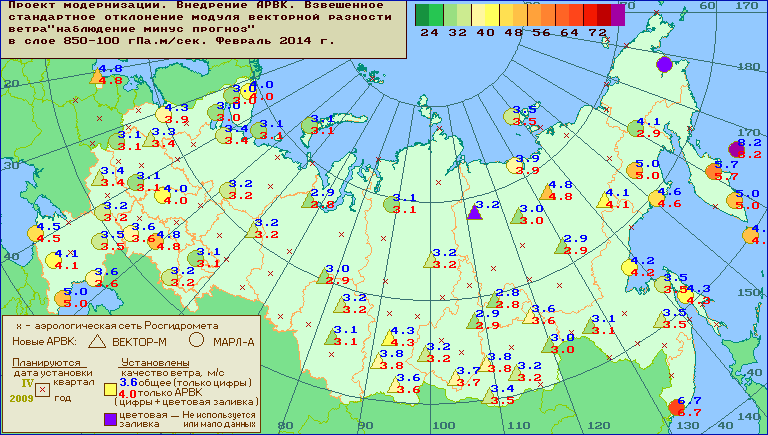The width and height of the screenshot is (768, 435).
Task: Click the triangle marker labeled 2.8 / 2.8
Action: click(494, 300)
